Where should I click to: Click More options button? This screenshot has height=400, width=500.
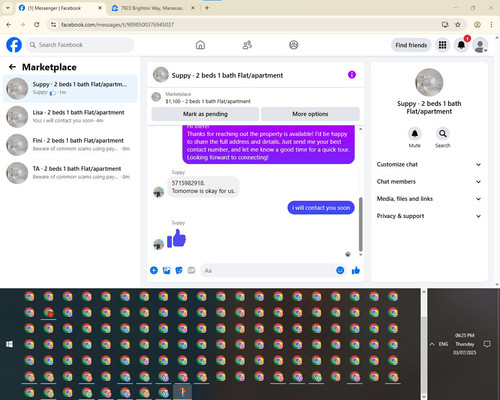tap(310, 114)
